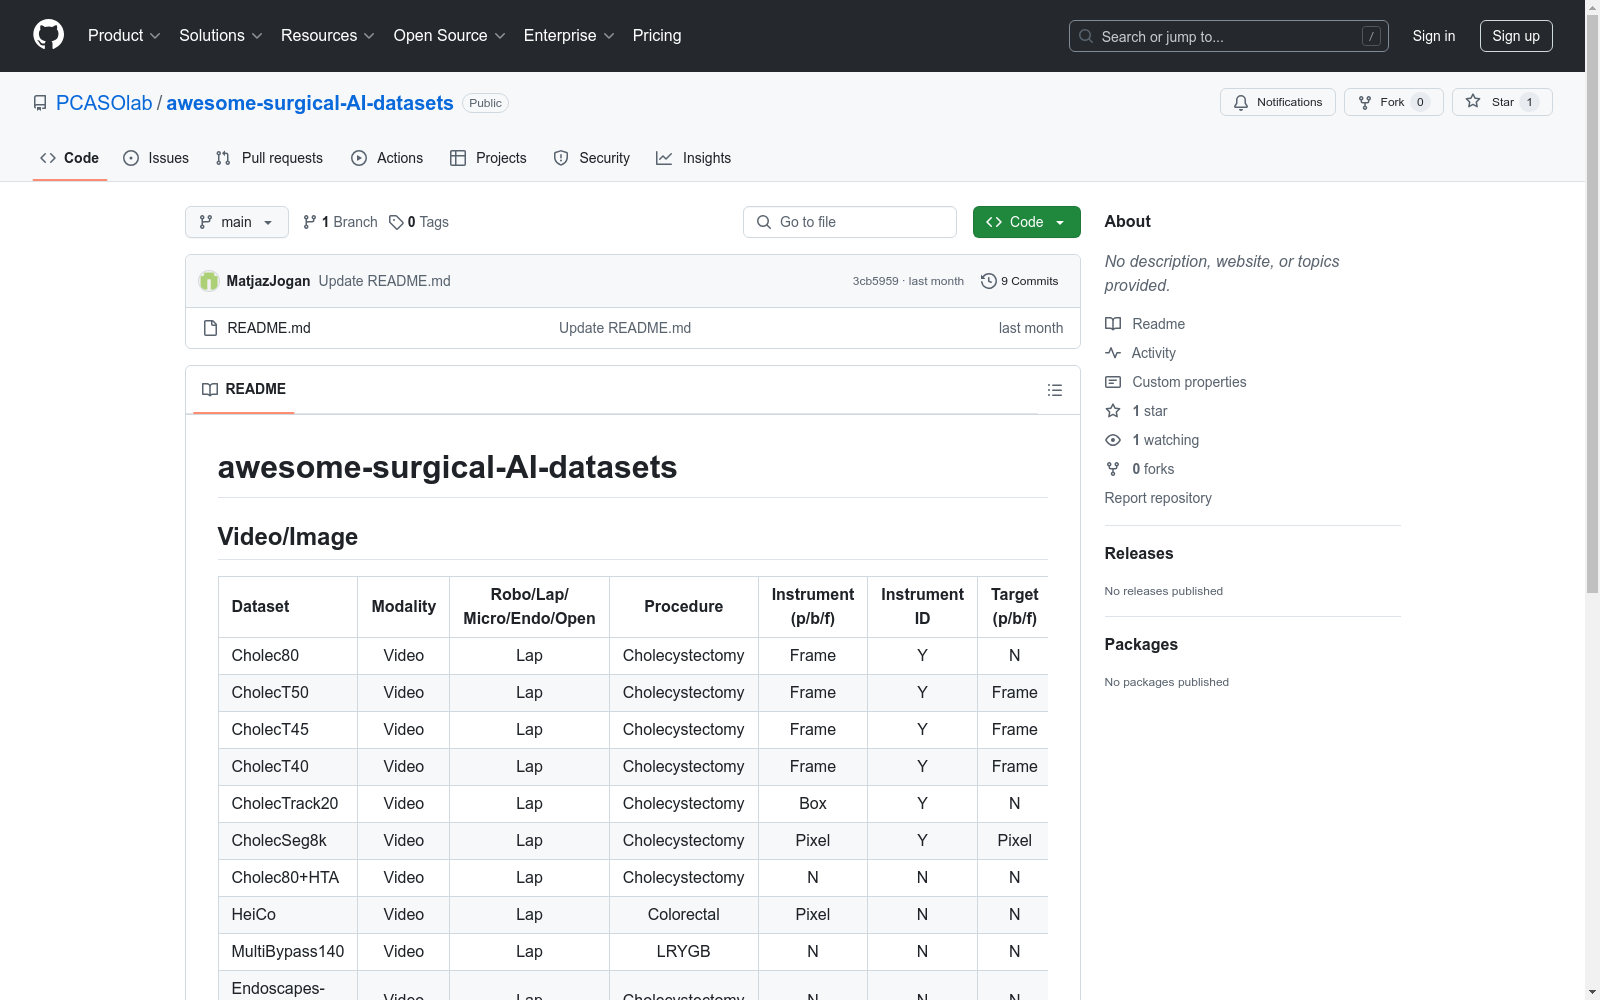1600x1000 pixels.
Task: Open the Releases heading link
Action: click(1139, 553)
